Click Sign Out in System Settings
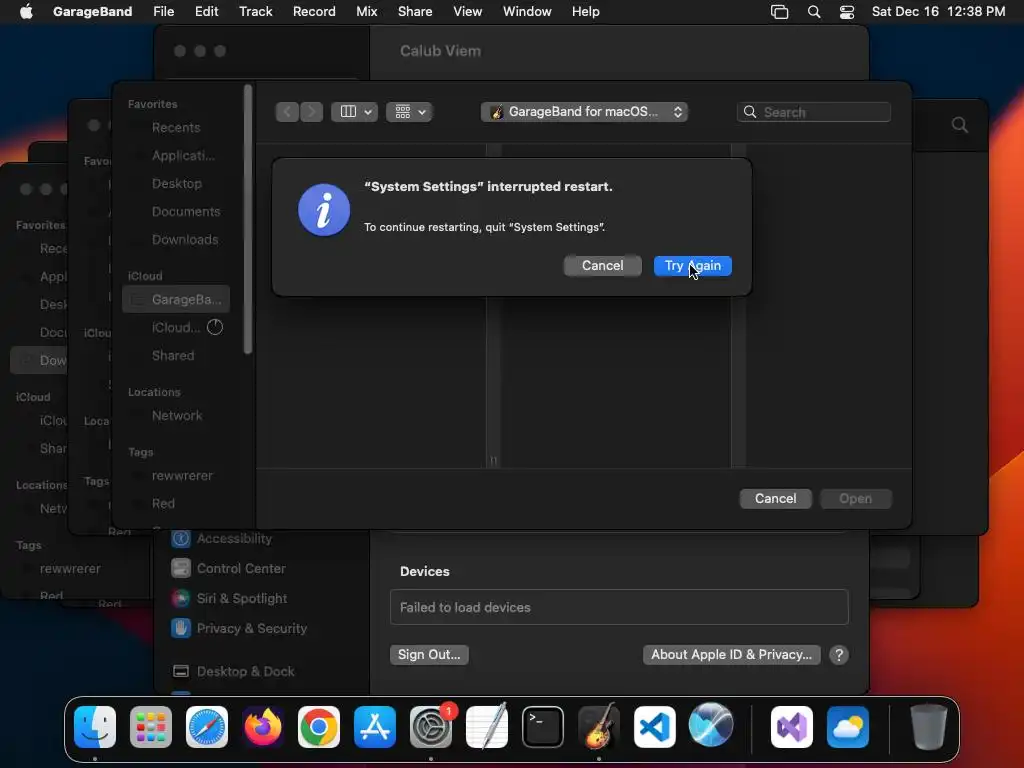The image size is (1024, 768). pos(429,654)
